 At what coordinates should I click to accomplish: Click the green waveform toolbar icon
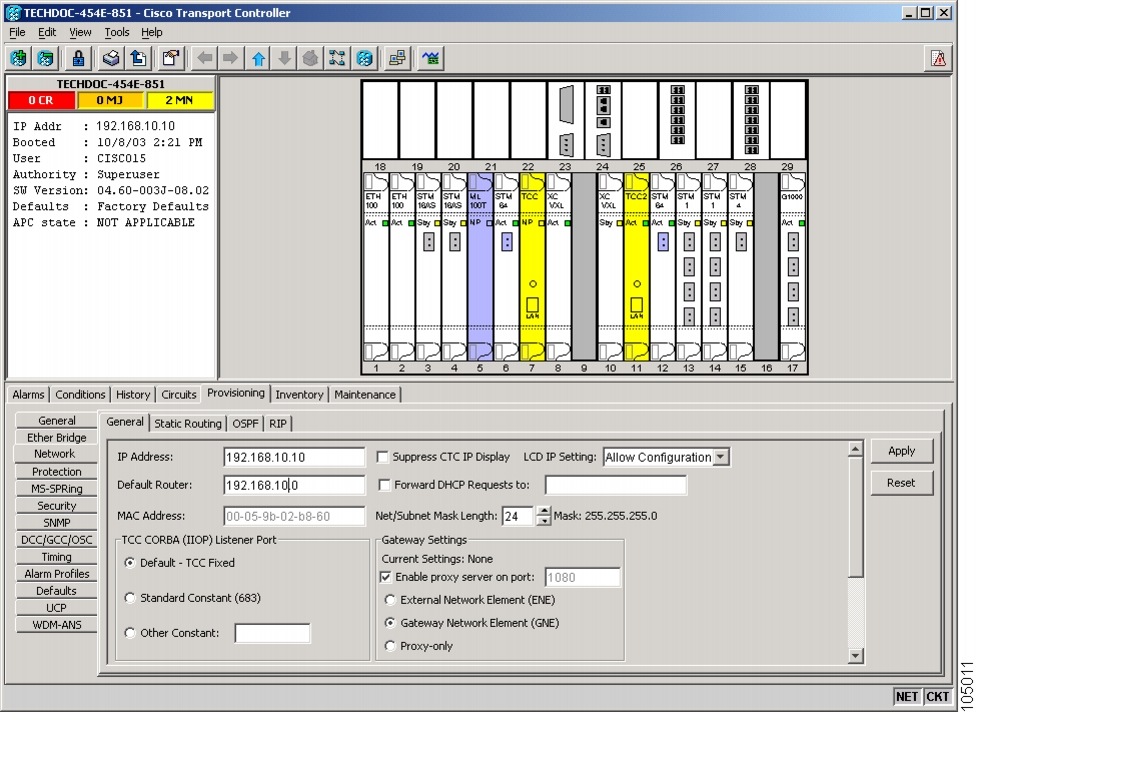click(x=430, y=58)
